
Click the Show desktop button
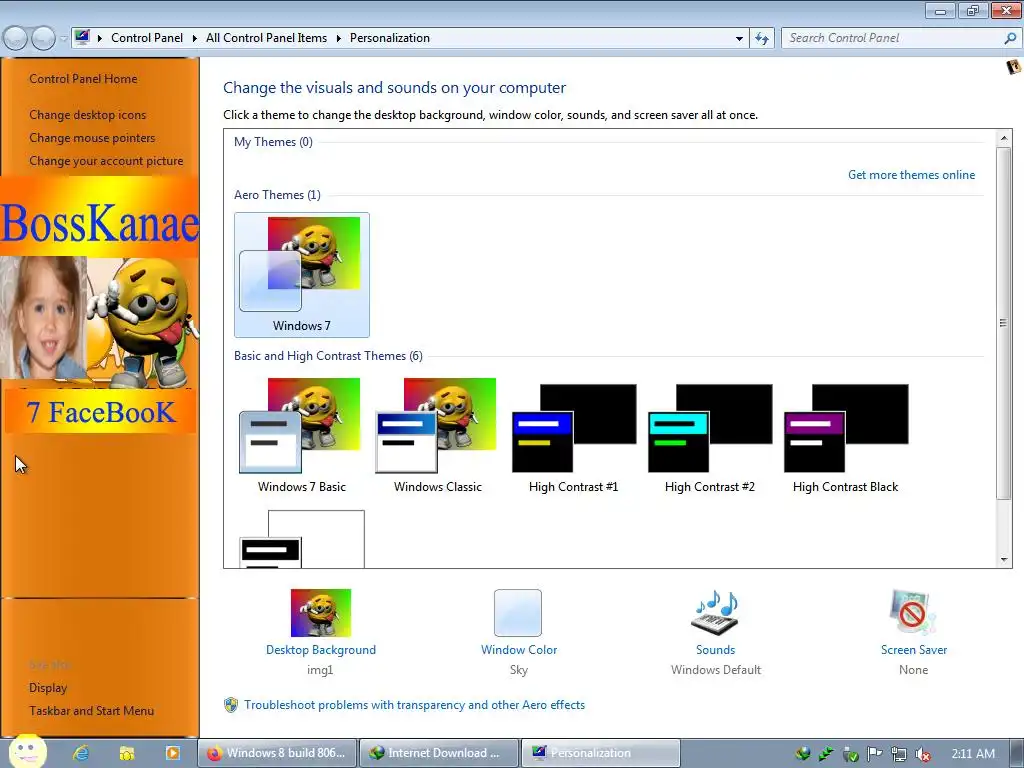point(1017,754)
